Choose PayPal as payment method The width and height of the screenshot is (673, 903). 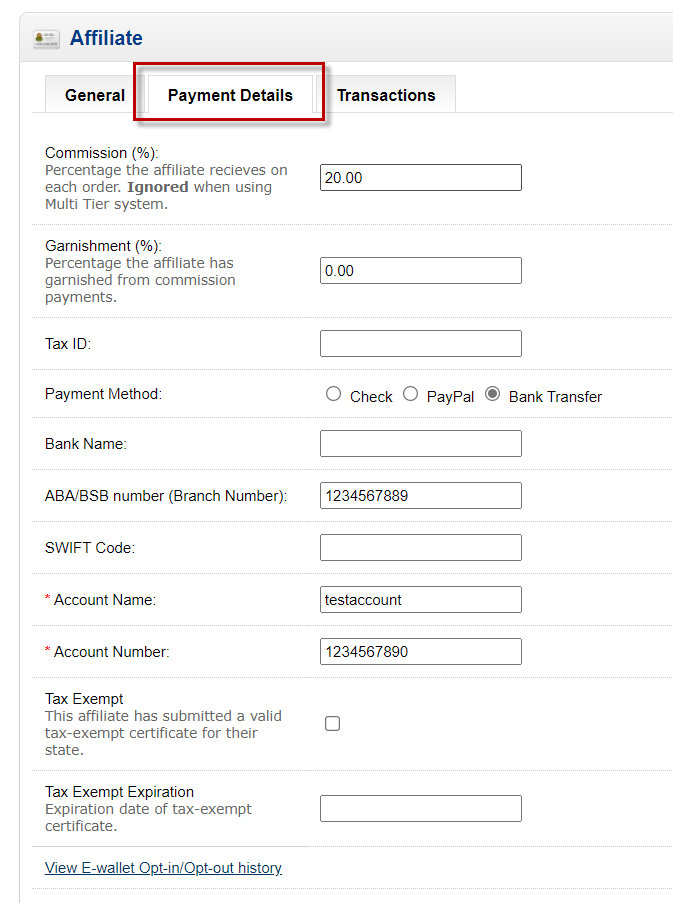410,394
